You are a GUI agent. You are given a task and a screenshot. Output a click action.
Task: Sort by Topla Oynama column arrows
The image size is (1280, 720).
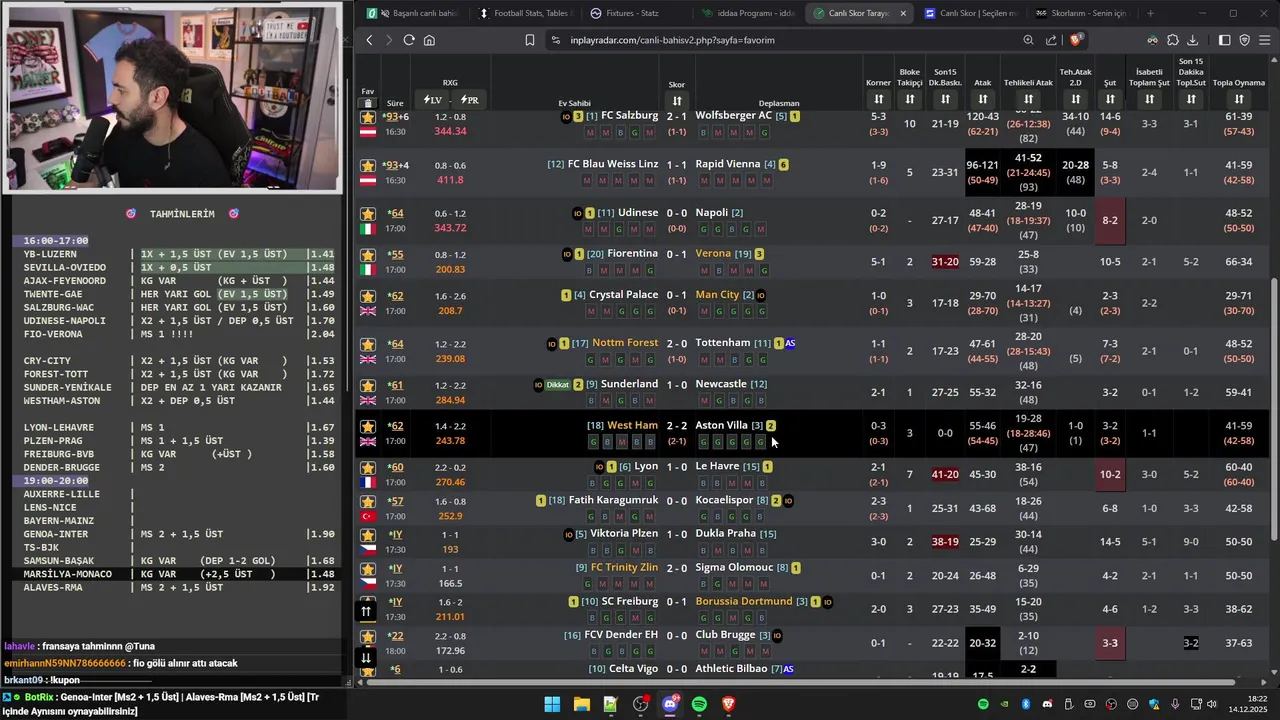[1239, 99]
